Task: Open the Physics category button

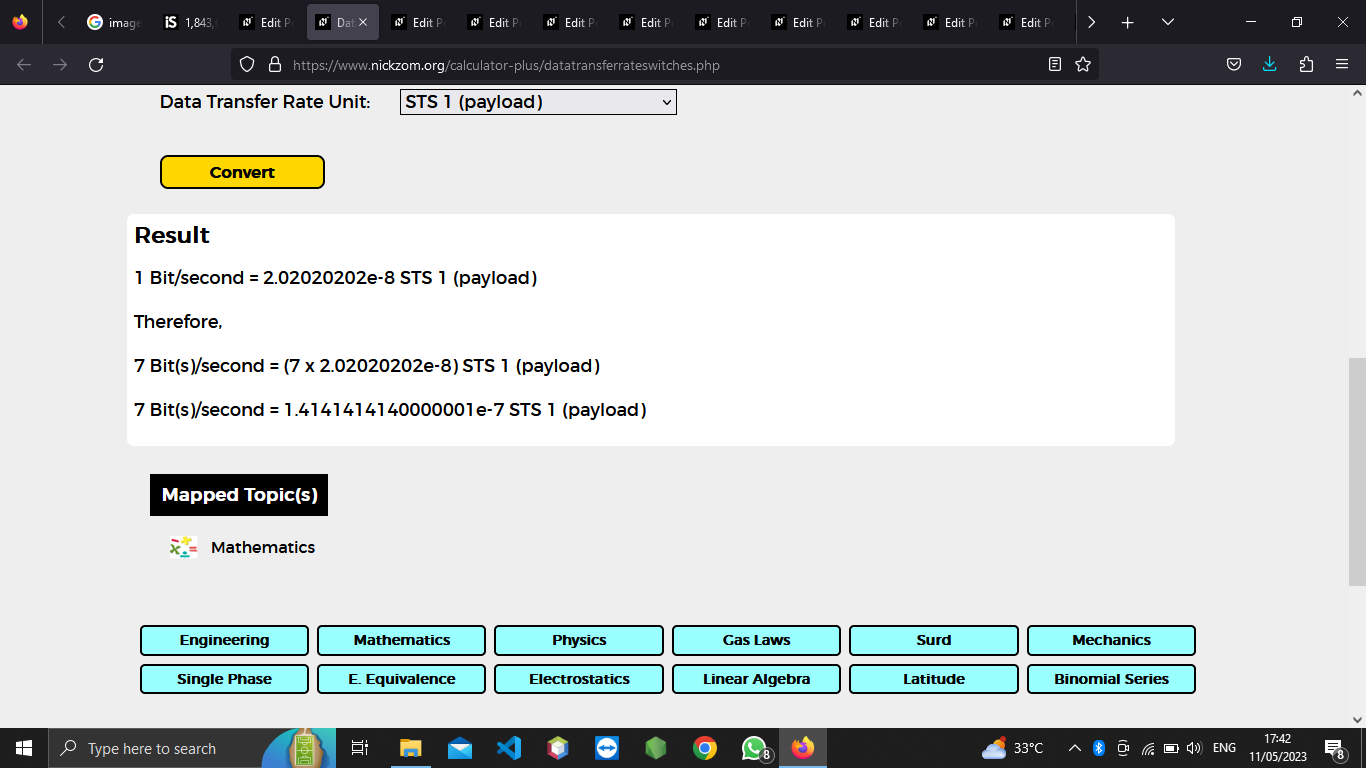Action: tap(579, 640)
